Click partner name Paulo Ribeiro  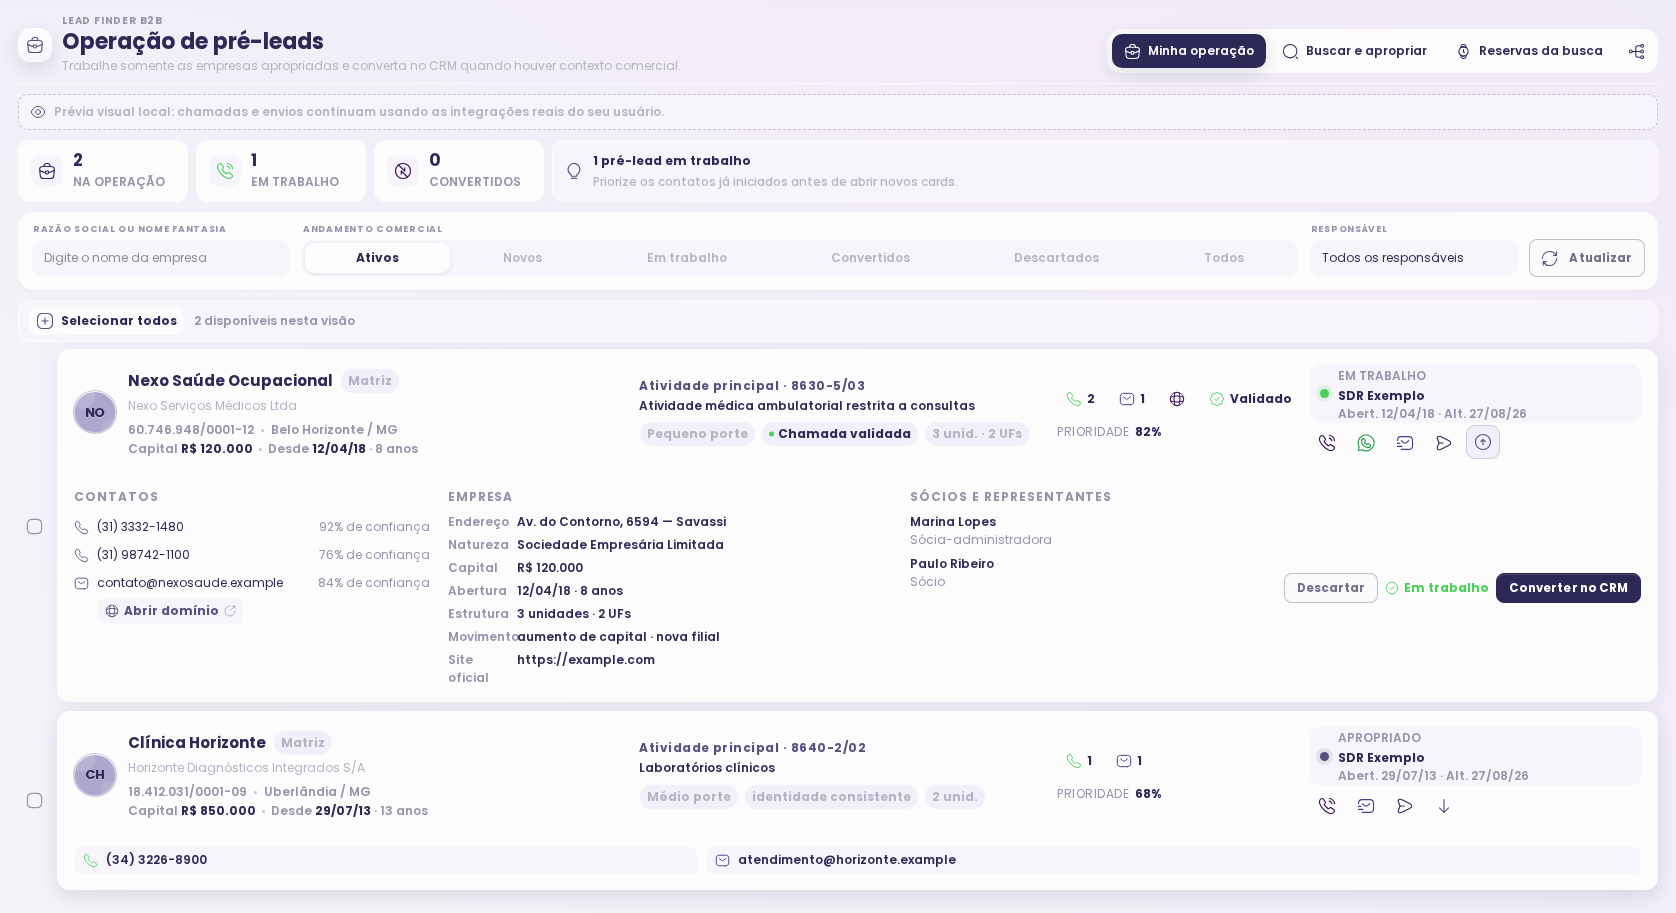[952, 564]
